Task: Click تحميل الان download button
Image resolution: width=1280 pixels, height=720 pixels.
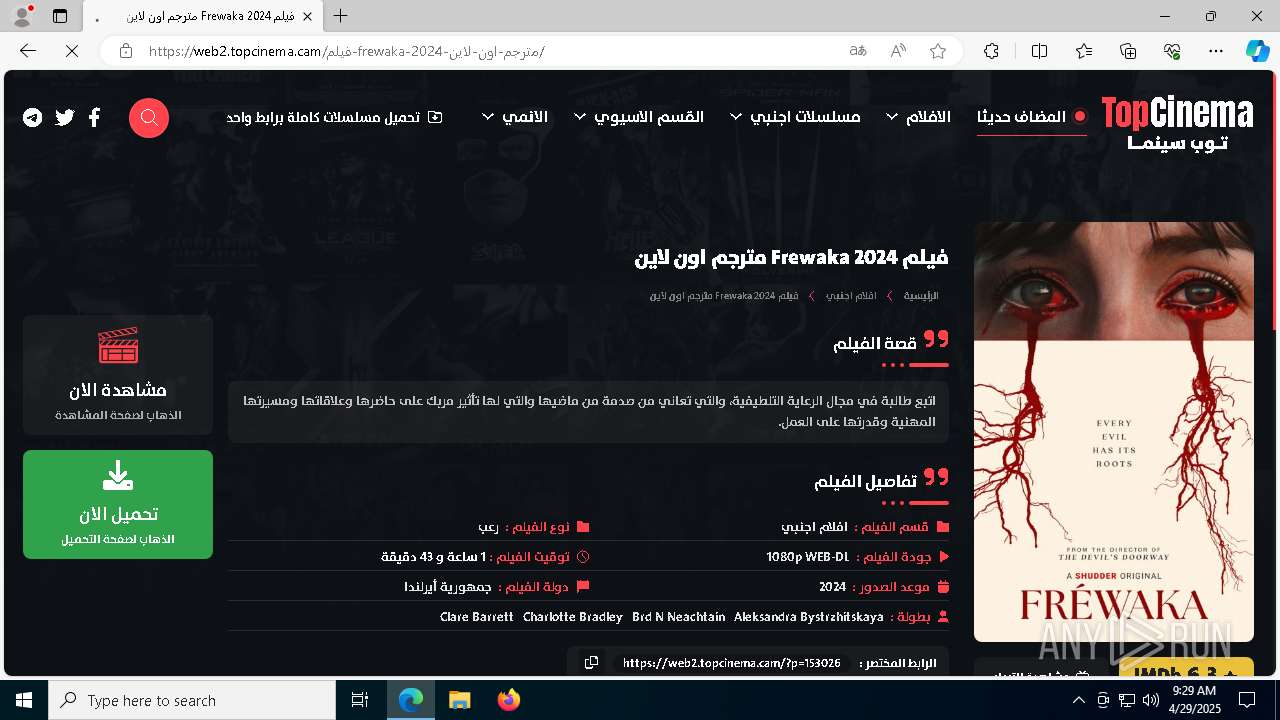Action: [x=118, y=504]
